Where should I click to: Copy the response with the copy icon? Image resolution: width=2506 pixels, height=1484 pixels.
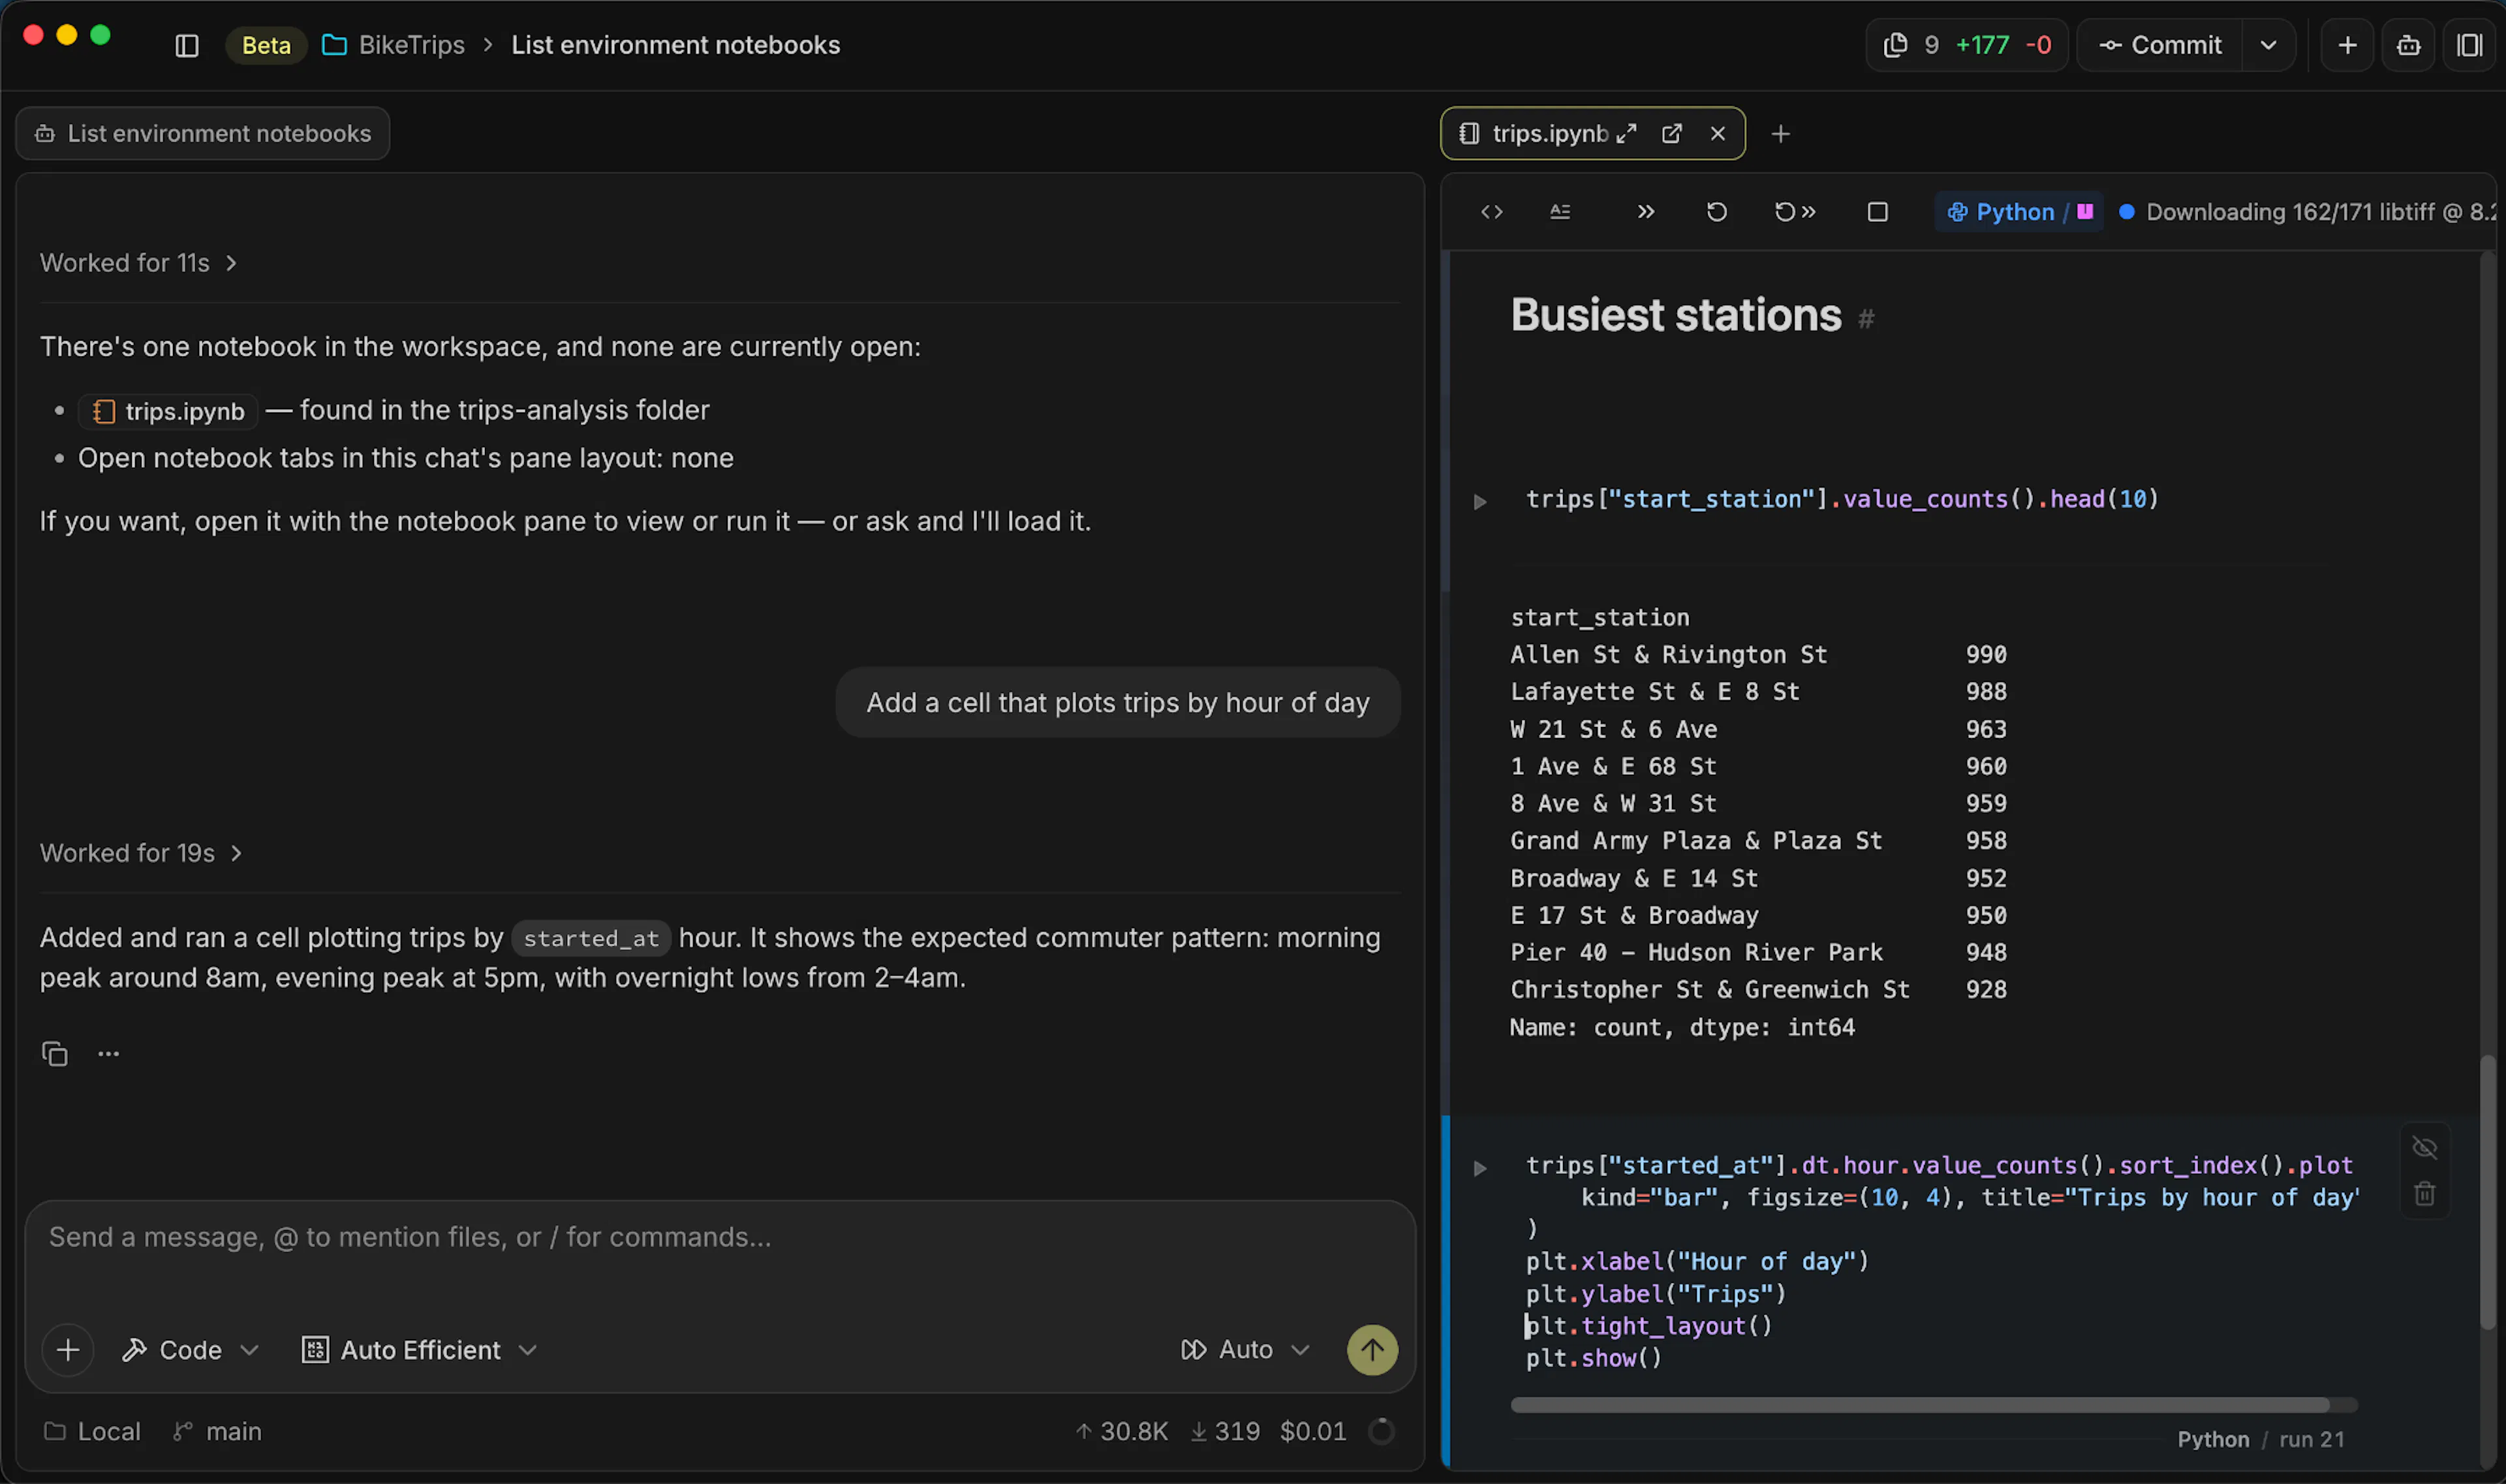pos(55,1053)
